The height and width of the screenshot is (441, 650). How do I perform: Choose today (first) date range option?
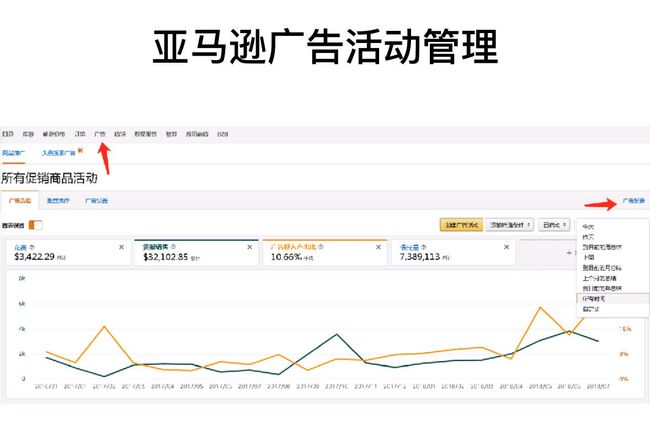(x=613, y=227)
